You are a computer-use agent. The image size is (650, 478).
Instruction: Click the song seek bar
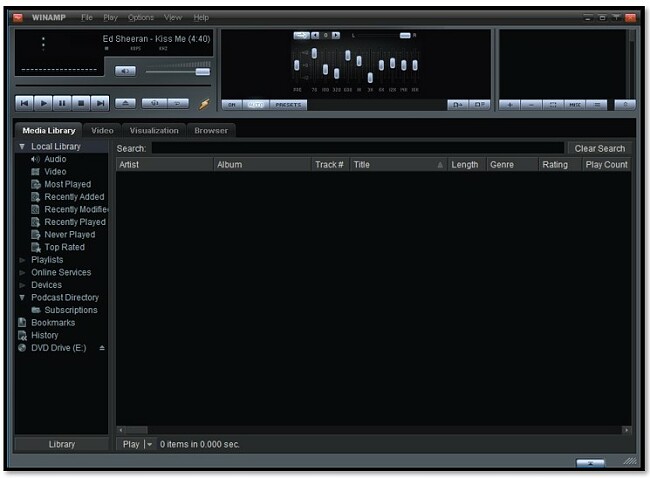[113, 86]
